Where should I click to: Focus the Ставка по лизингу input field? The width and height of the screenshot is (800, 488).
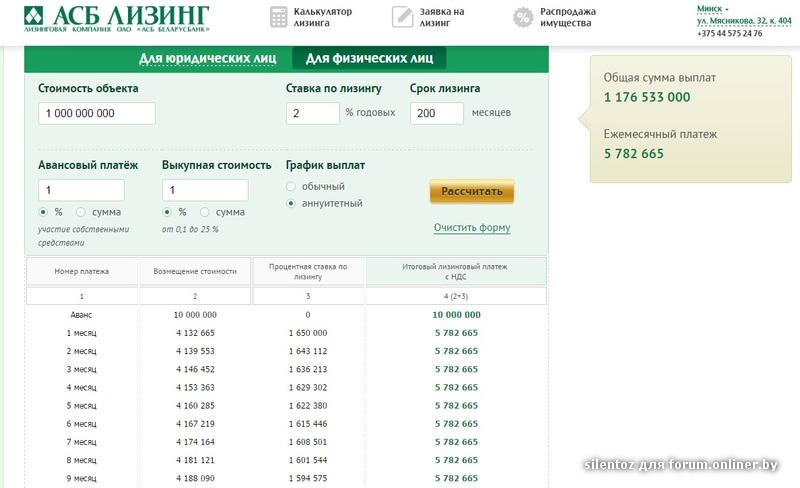click(x=313, y=113)
